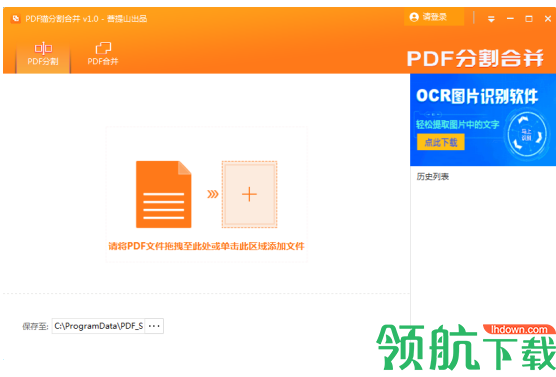Image resolution: width=556 pixels, height=377 pixels.
Task: Open the title bar dropdown menu icon
Action: (x=491, y=19)
